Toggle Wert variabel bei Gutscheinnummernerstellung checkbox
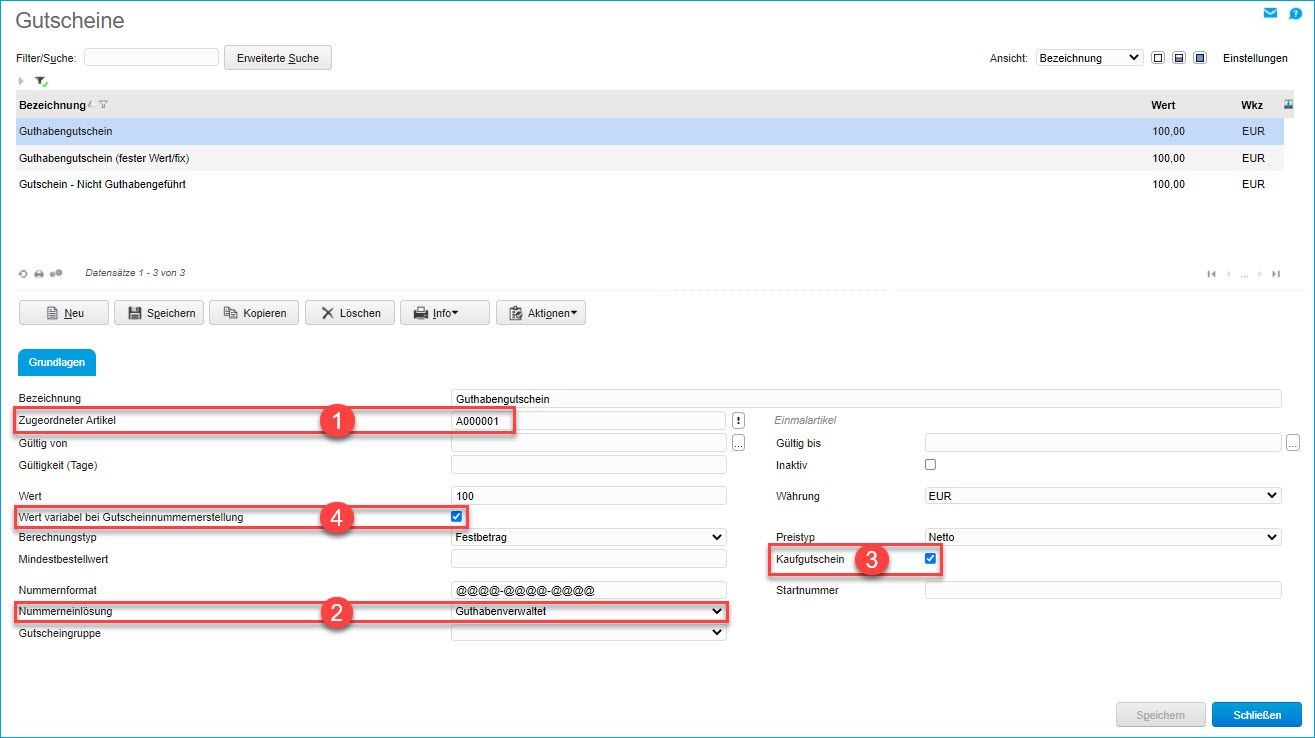 point(457,517)
